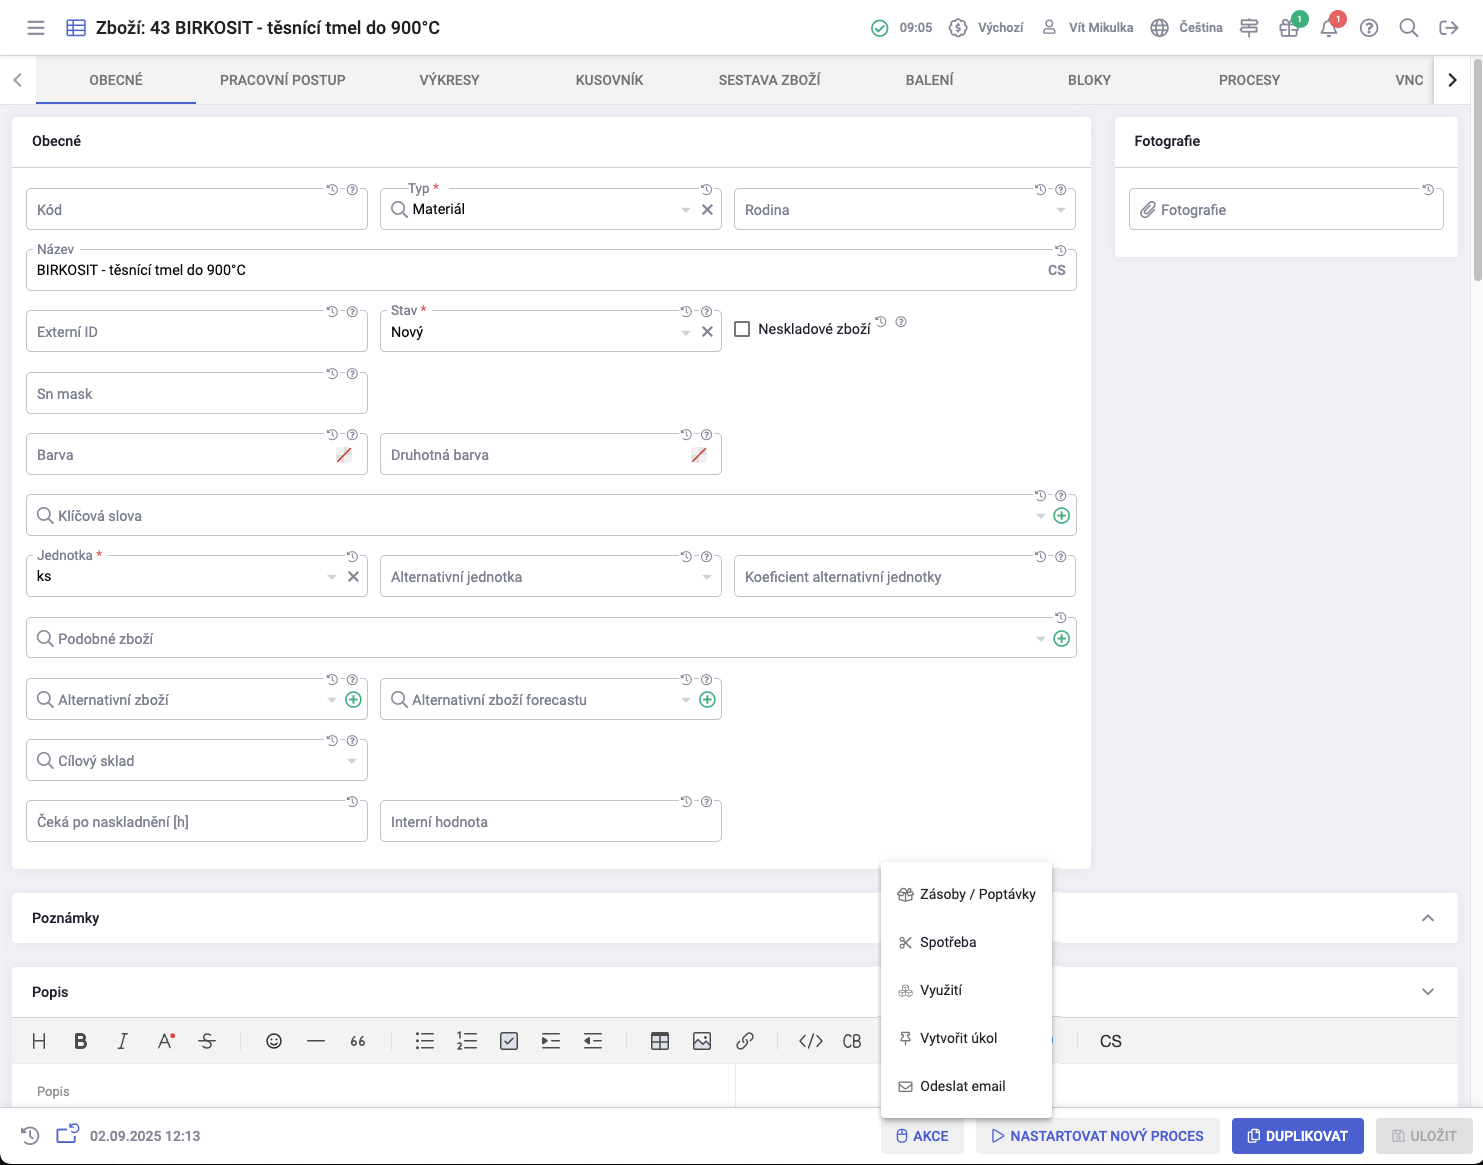This screenshot has height=1165, width=1483.
Task: Collapse the Poznámky section
Action: point(1427,918)
